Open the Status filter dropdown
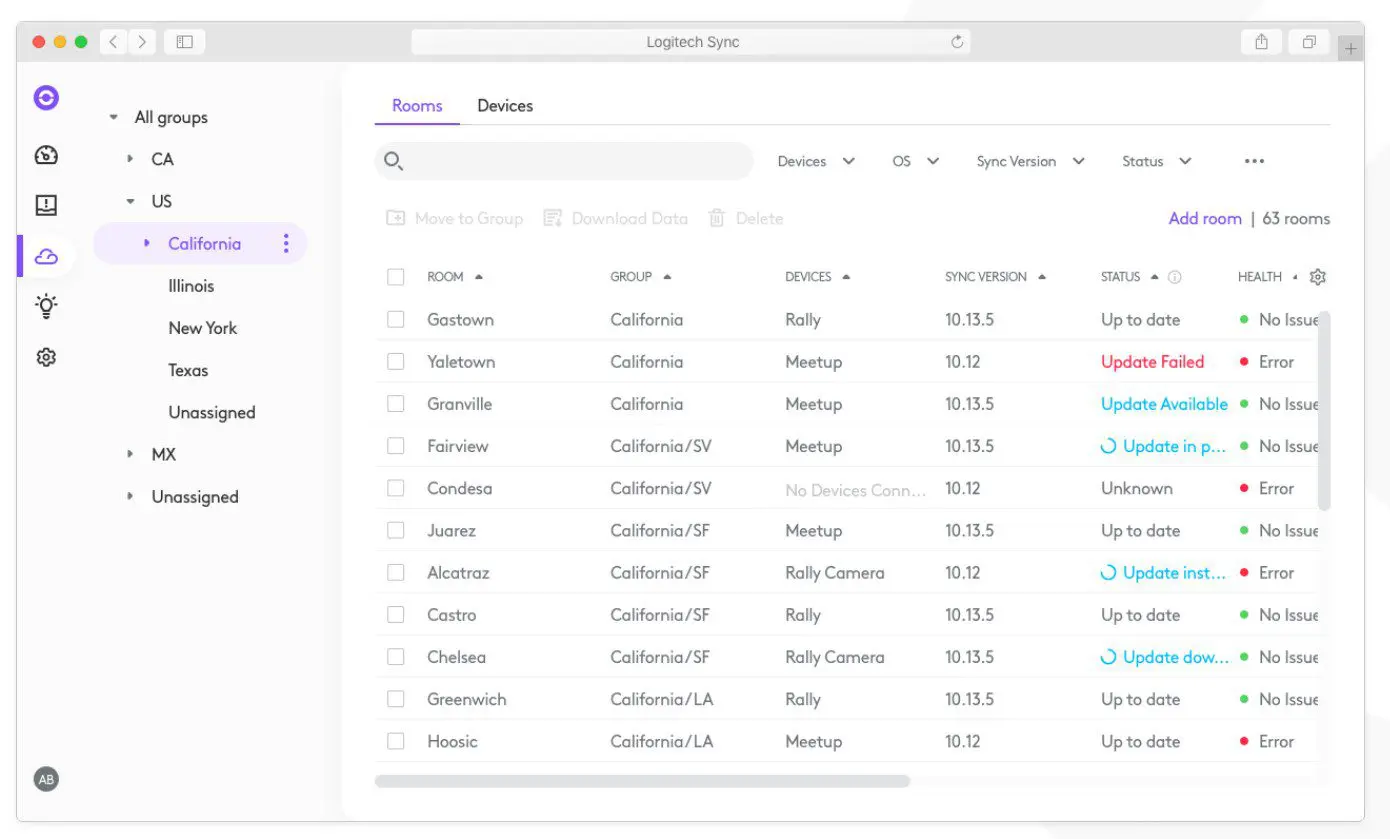 coord(1156,161)
